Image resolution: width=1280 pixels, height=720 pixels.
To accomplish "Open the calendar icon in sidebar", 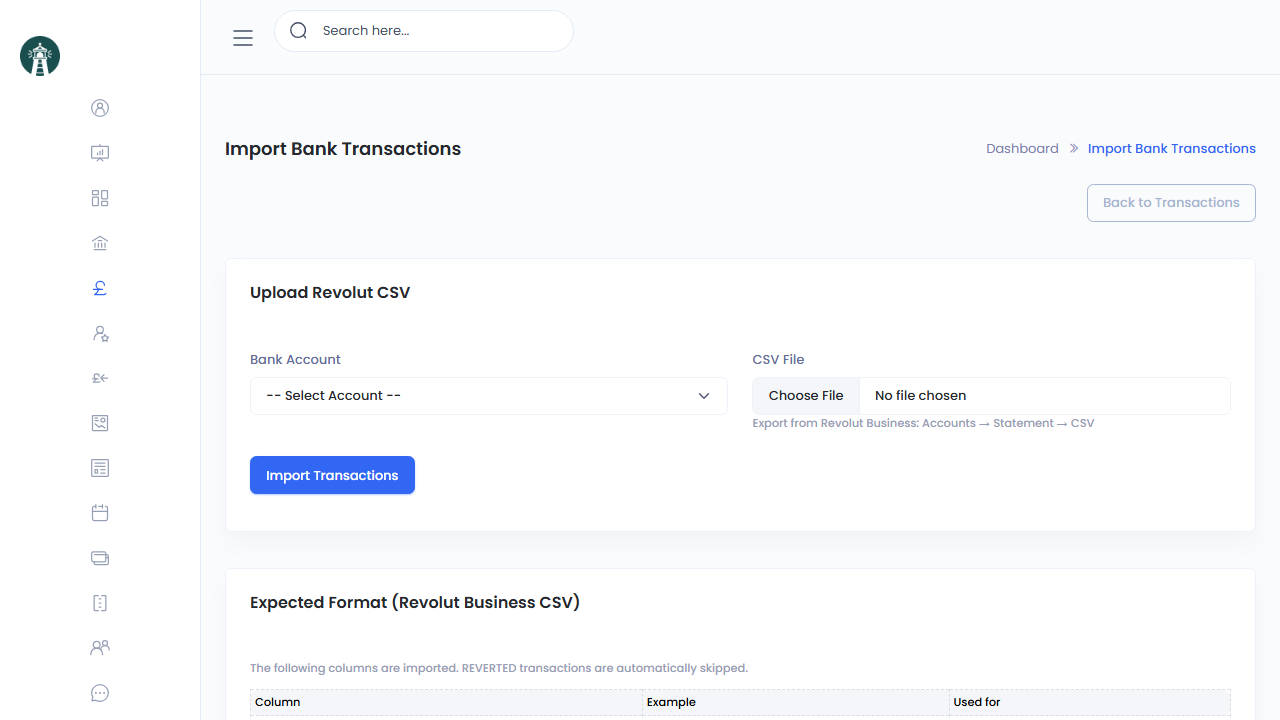I will 100,513.
